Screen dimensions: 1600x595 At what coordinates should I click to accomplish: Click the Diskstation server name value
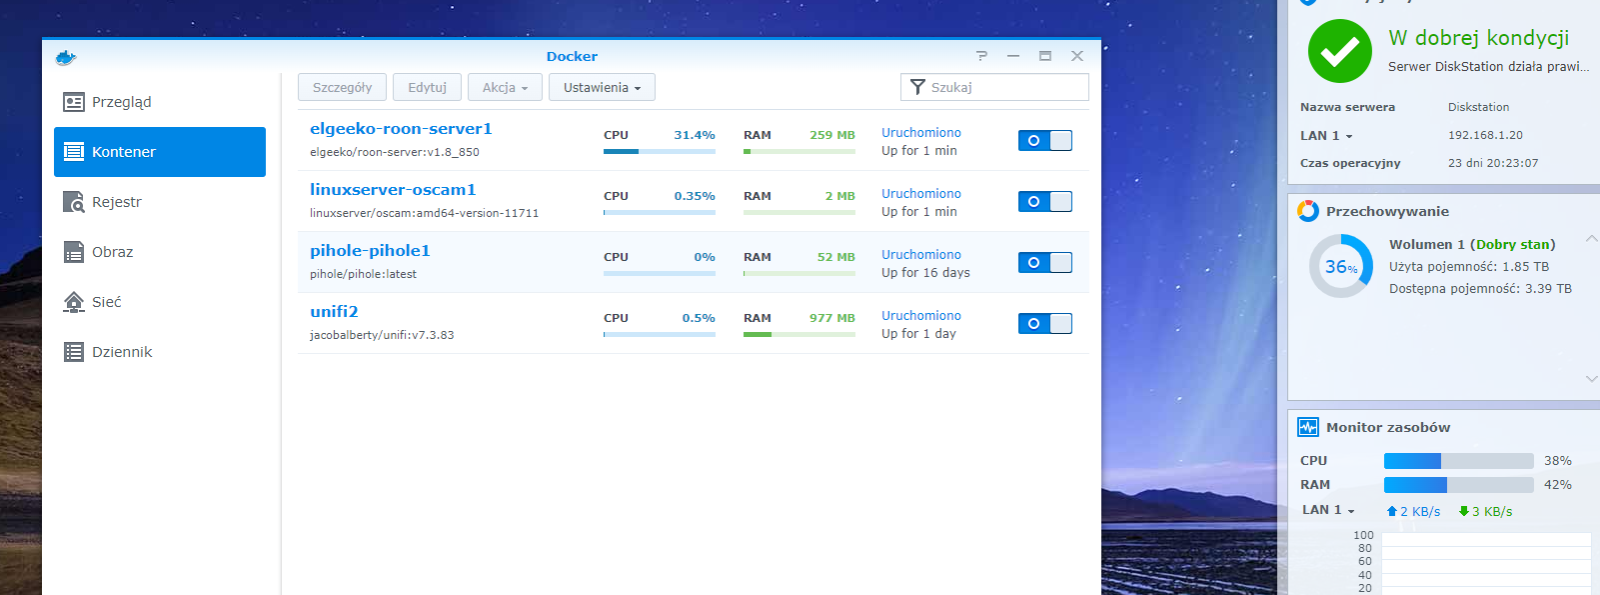click(1478, 107)
